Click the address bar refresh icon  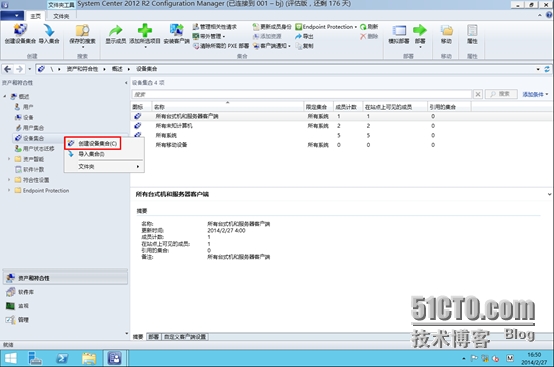(547, 69)
